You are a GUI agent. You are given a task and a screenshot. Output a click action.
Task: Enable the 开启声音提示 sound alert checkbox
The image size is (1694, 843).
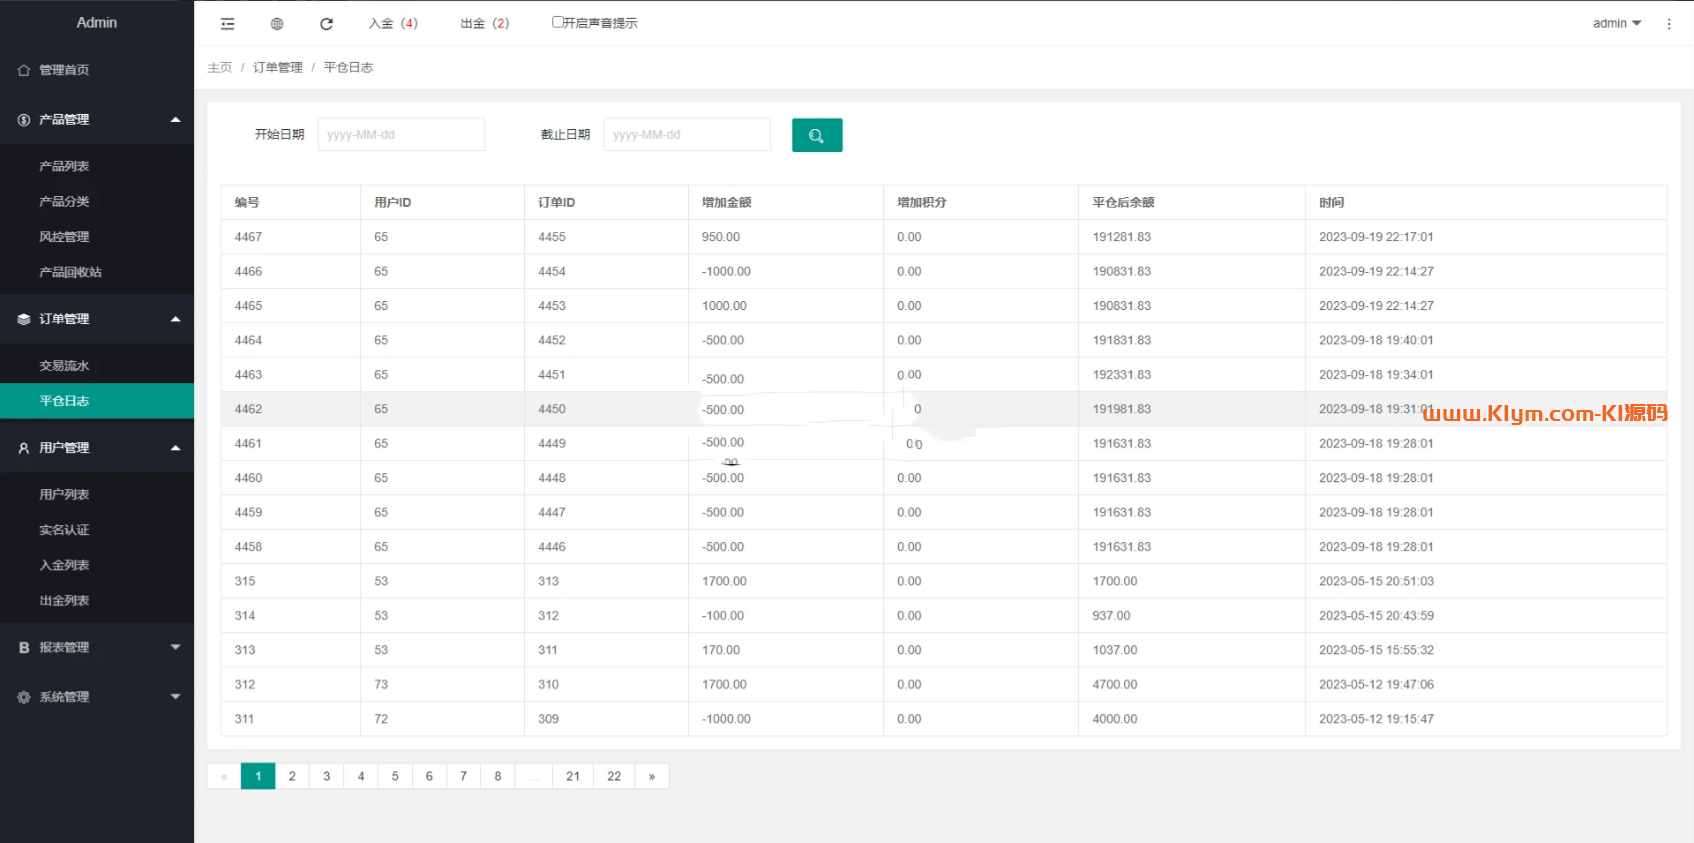pos(558,22)
